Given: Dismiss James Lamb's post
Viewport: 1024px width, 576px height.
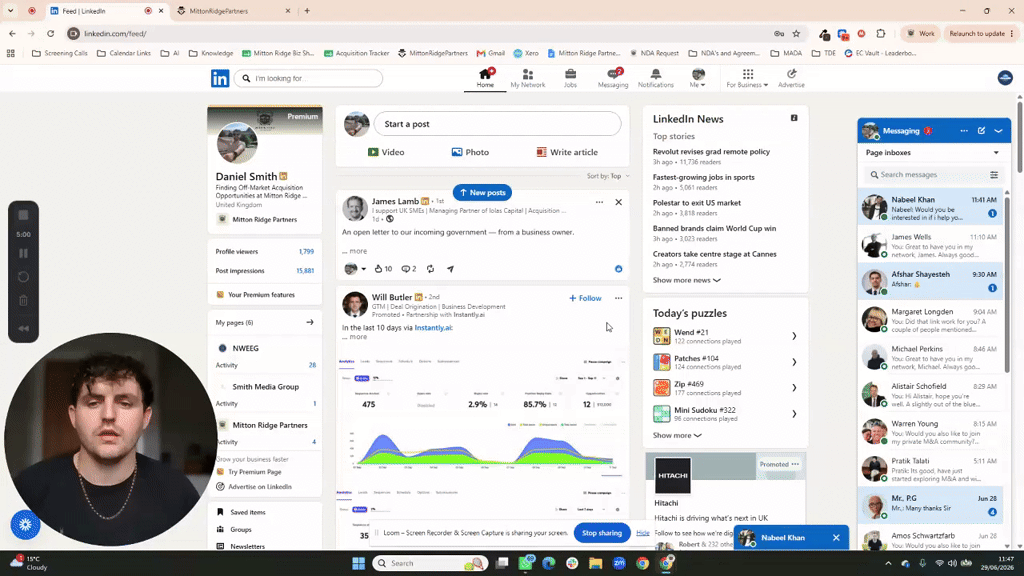Looking at the screenshot, I should (x=618, y=202).
